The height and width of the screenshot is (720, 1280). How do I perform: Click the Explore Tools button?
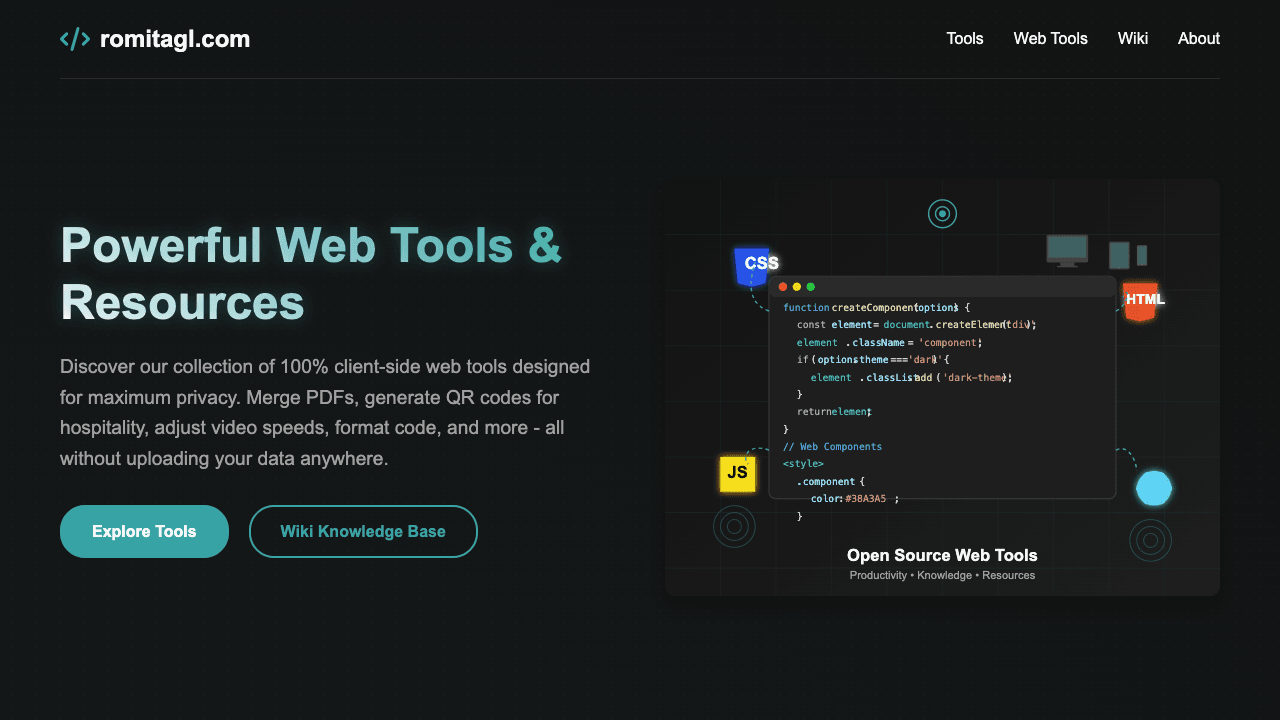point(144,531)
